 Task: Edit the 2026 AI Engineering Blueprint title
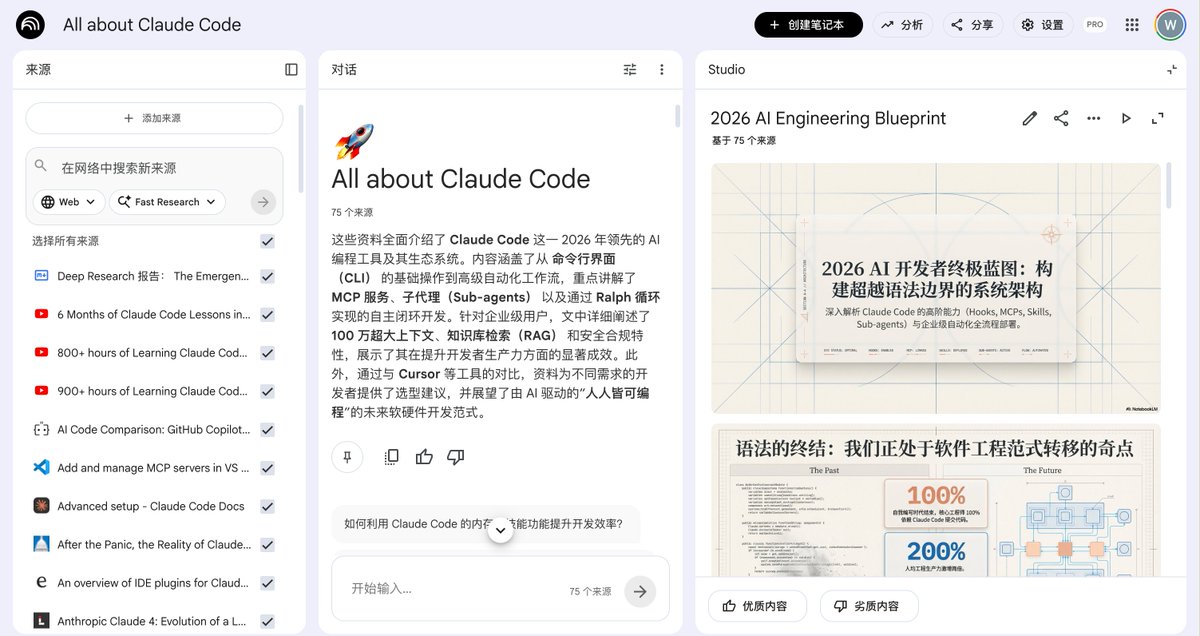click(1029, 118)
